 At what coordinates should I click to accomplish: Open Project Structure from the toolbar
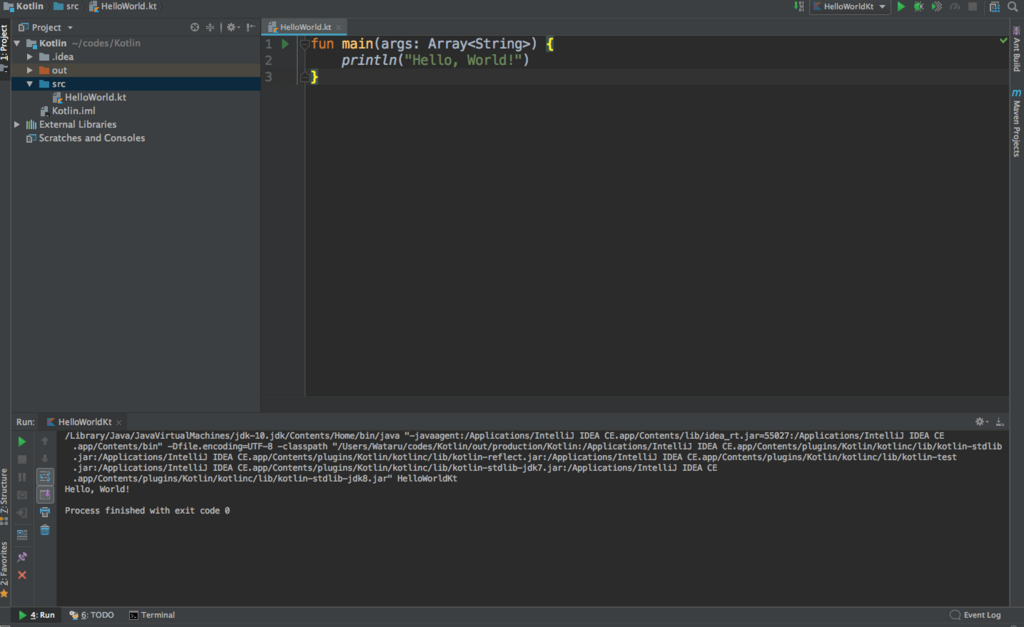click(995, 7)
